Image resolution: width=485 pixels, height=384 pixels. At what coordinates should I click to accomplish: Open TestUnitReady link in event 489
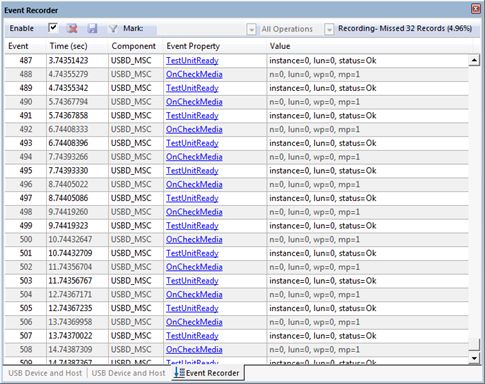[x=192, y=88]
